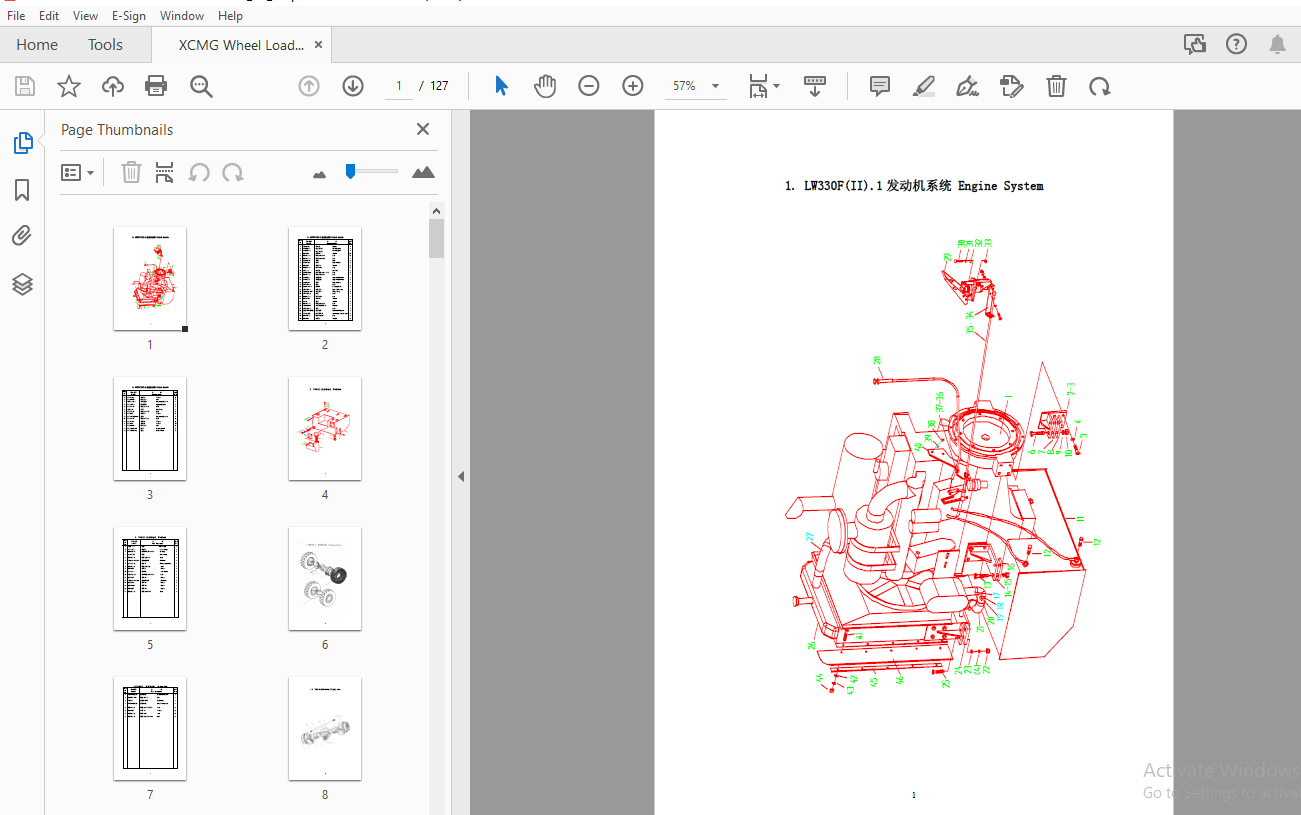1301x815 pixels.
Task: Activate the hand pan tool
Action: coord(545,86)
